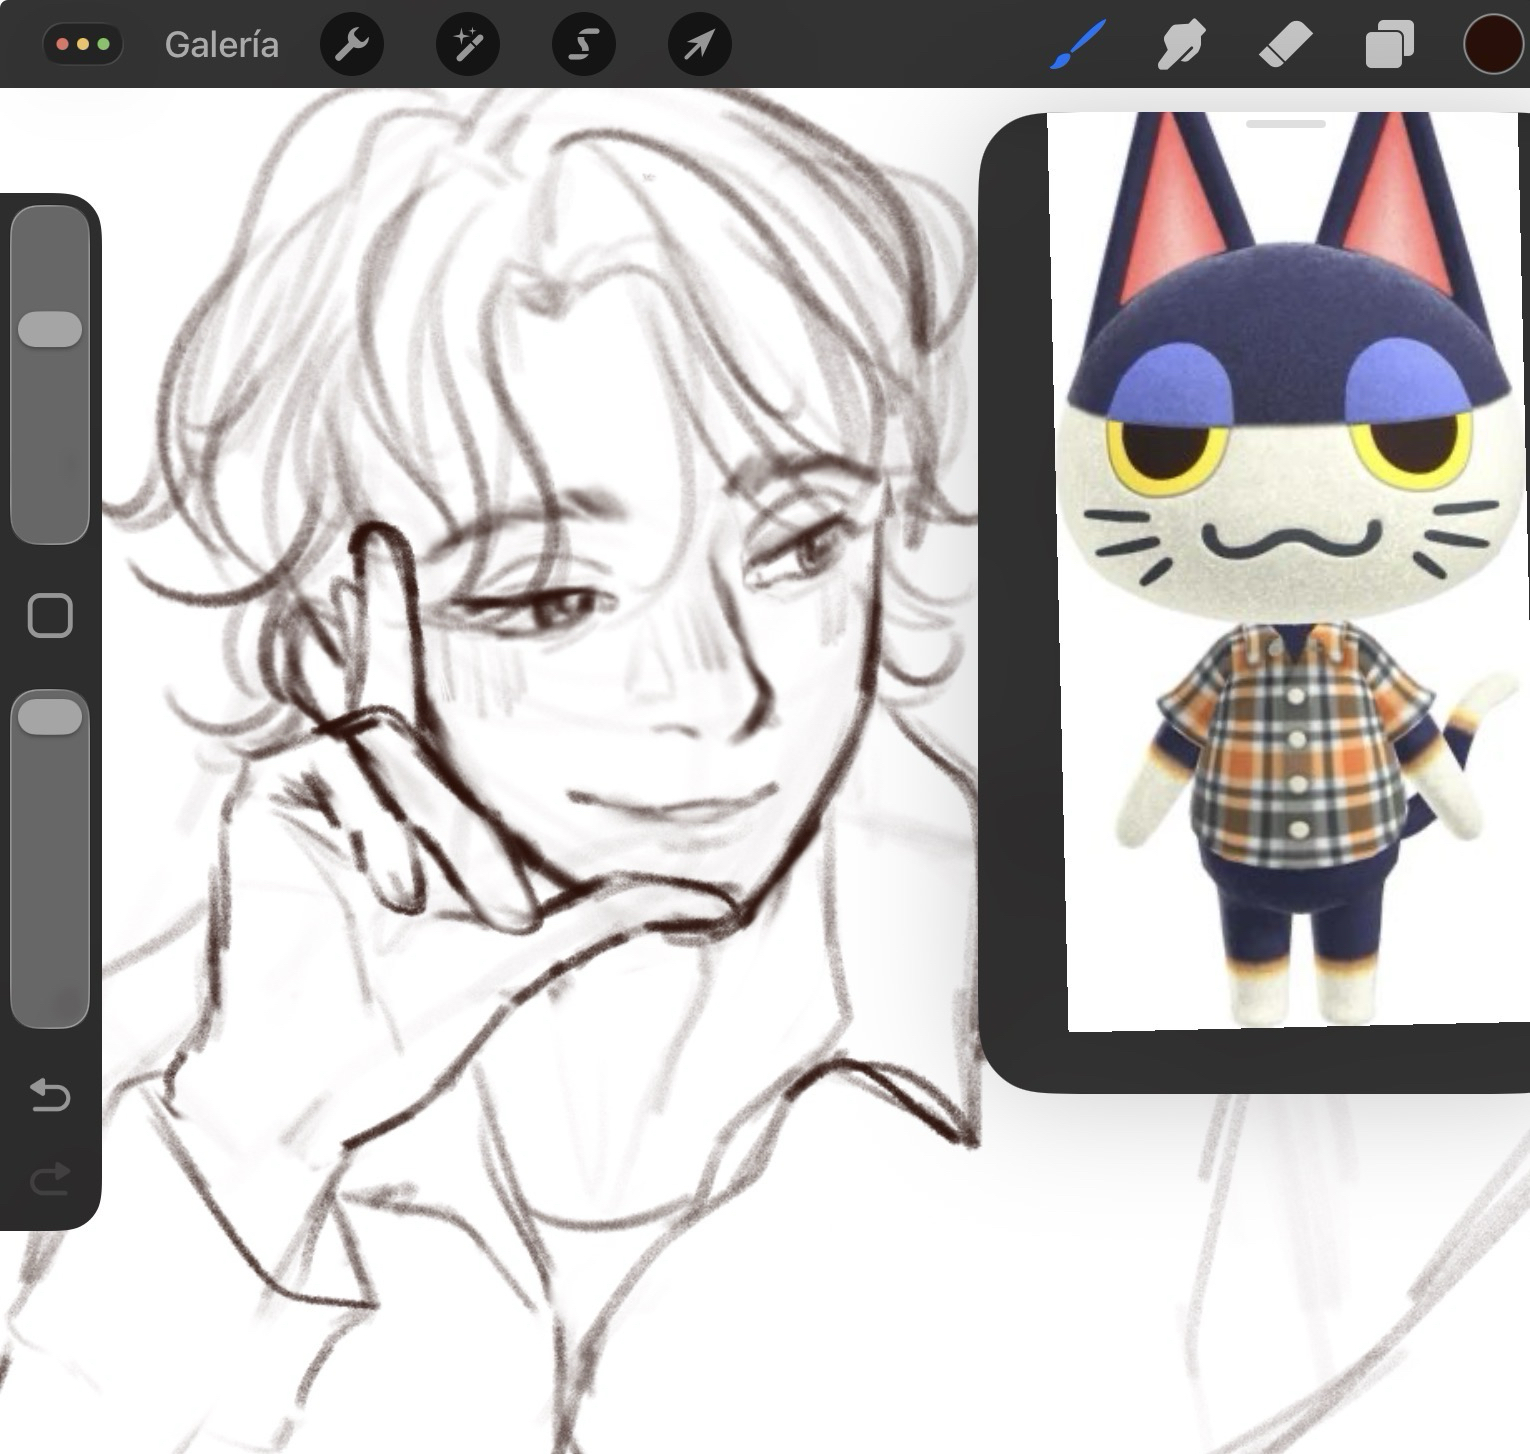Open the Adjustments magic wand menu

(x=468, y=45)
